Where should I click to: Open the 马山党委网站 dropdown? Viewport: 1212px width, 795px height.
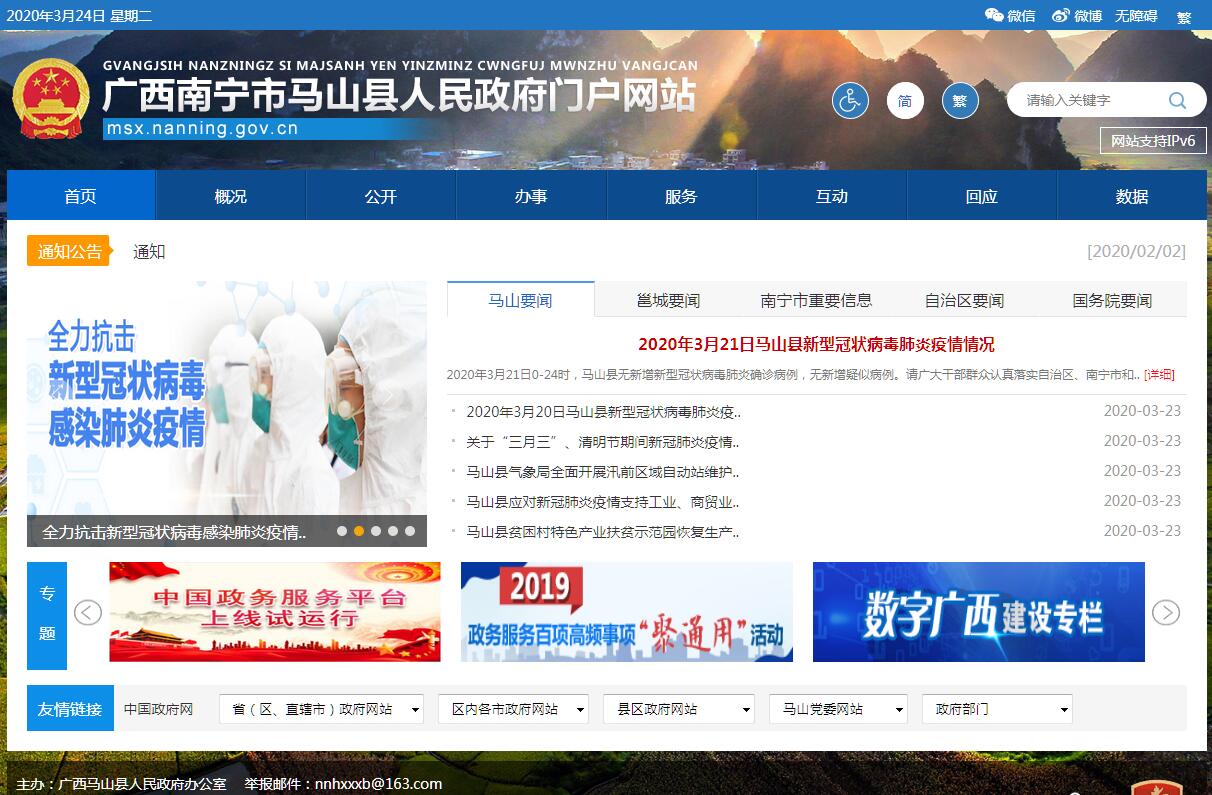(838, 709)
